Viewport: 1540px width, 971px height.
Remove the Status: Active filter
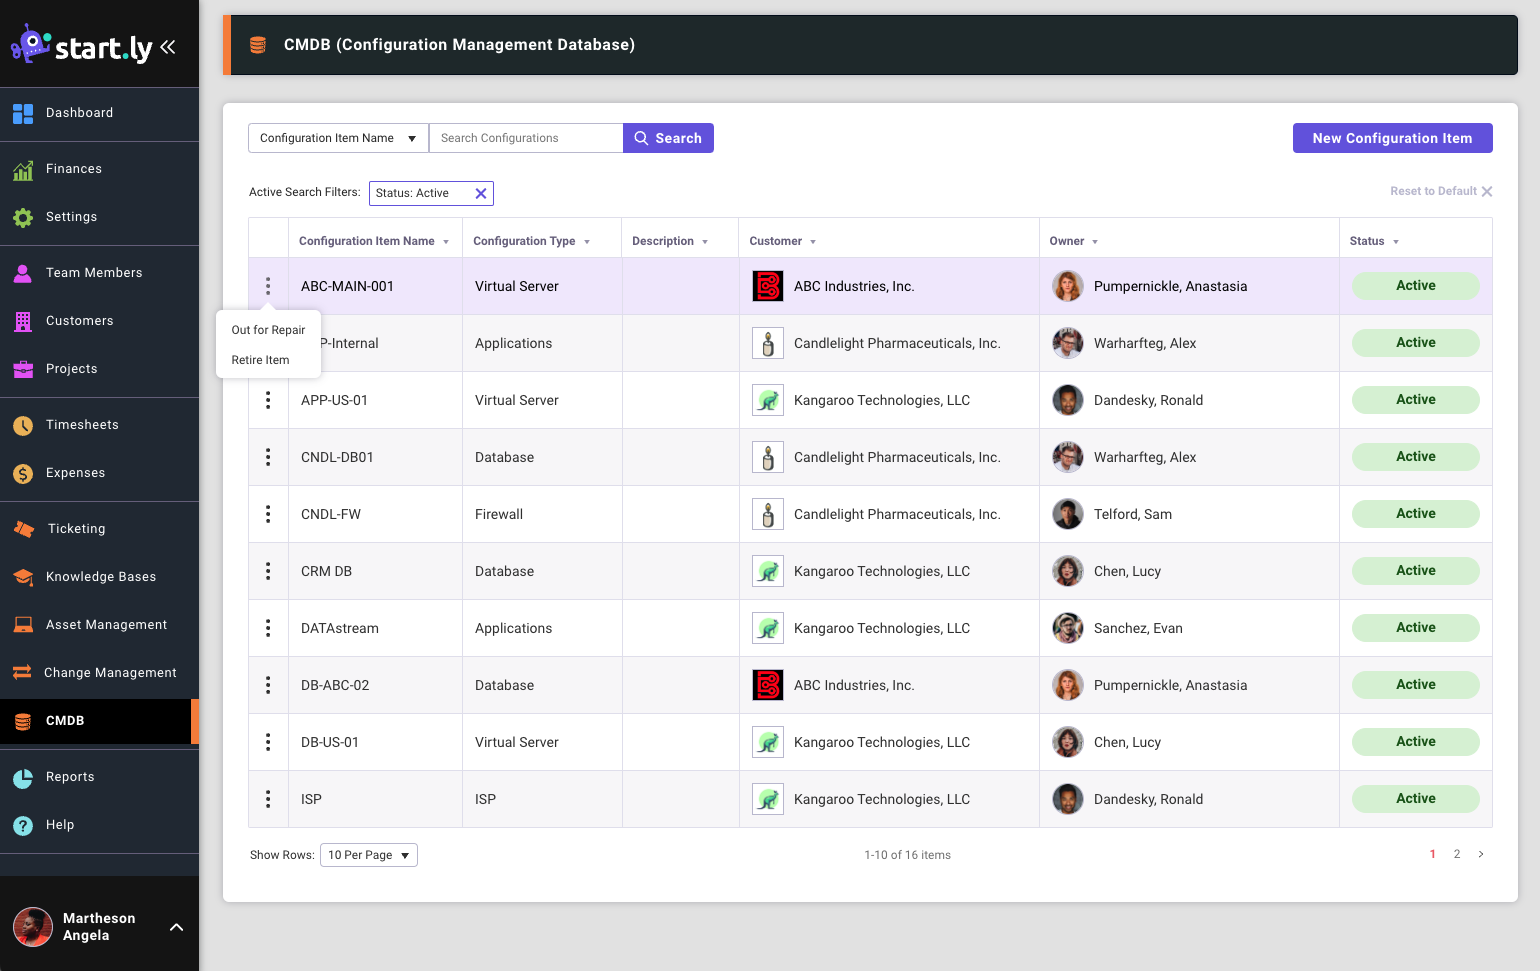pos(481,194)
